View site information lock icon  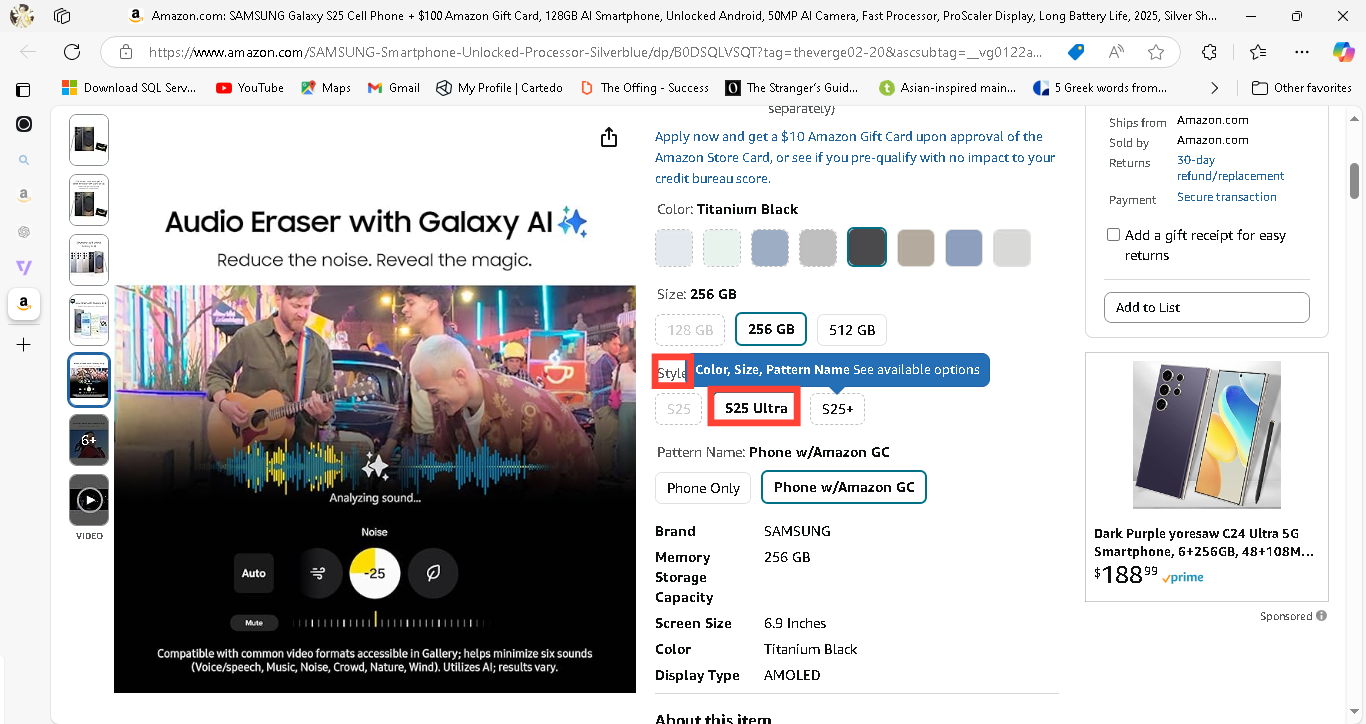pyautogui.click(x=125, y=52)
